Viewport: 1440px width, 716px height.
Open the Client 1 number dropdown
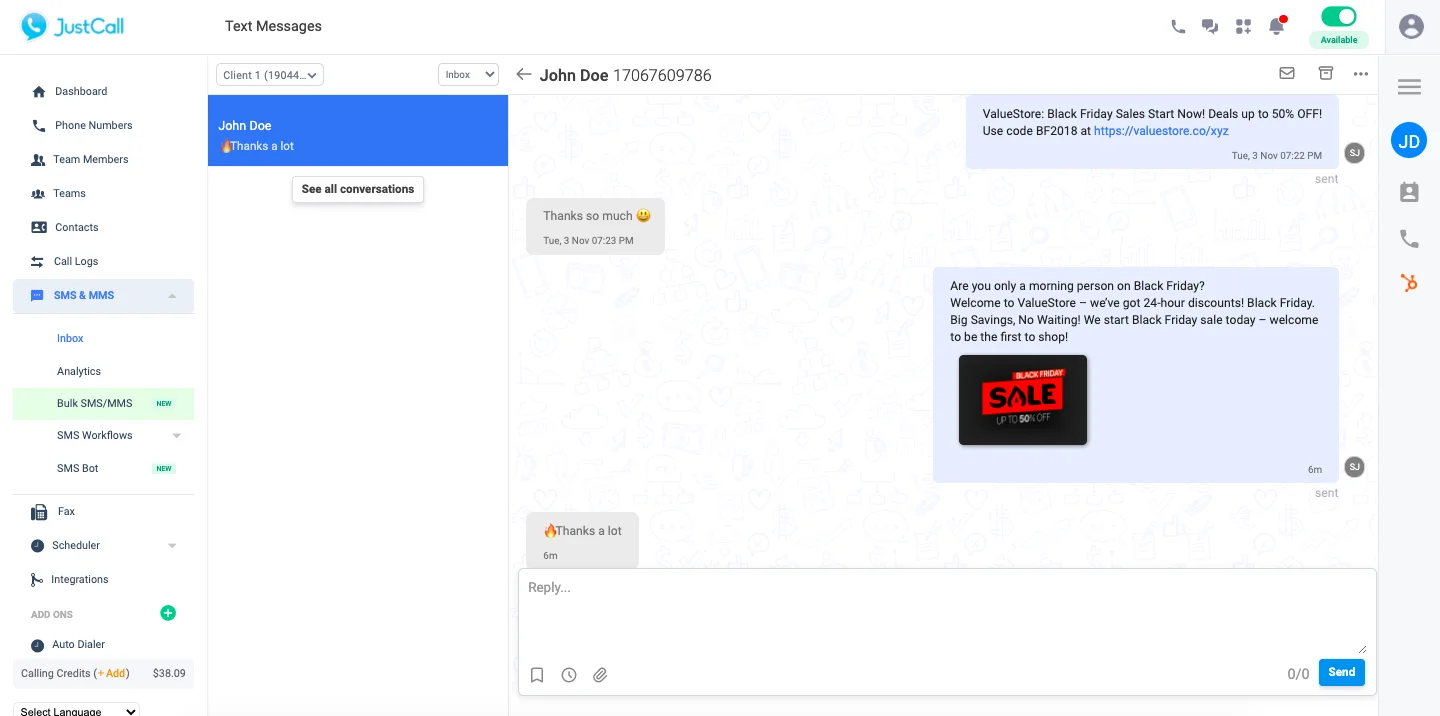pos(270,75)
